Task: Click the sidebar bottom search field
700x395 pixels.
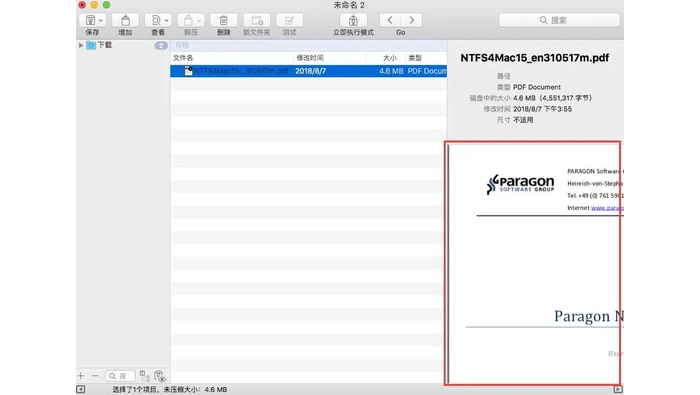Action: point(120,376)
